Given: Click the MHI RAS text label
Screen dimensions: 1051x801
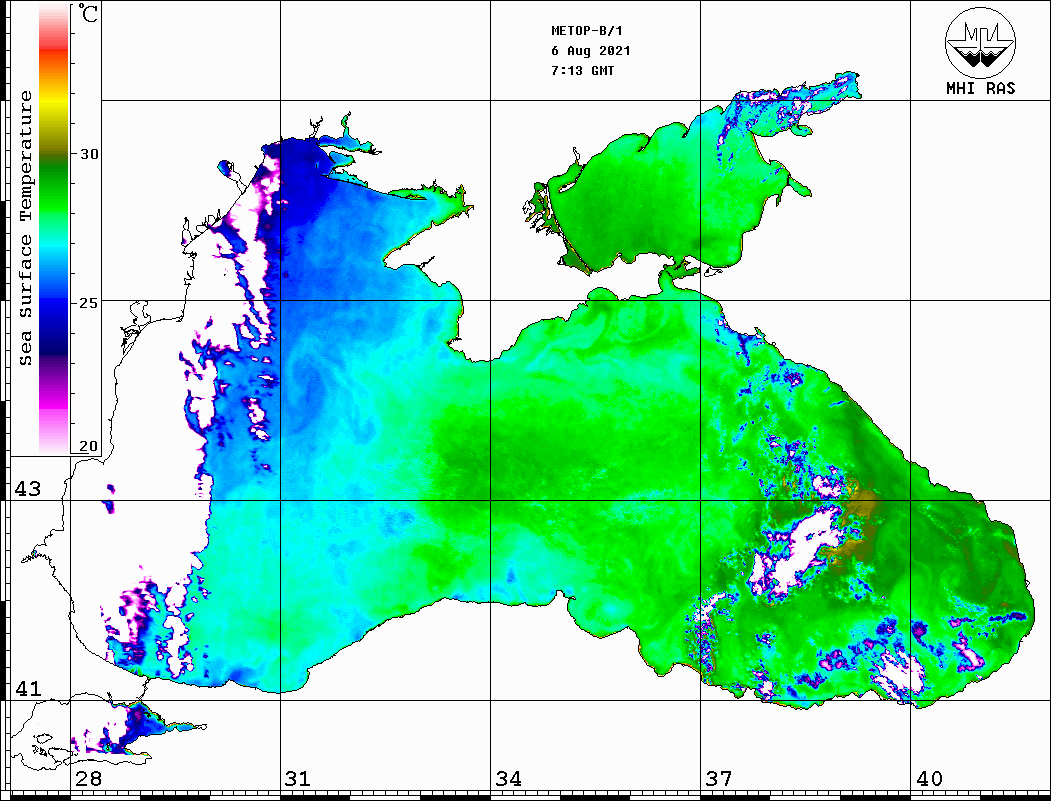Looking at the screenshot, I should 980,88.
